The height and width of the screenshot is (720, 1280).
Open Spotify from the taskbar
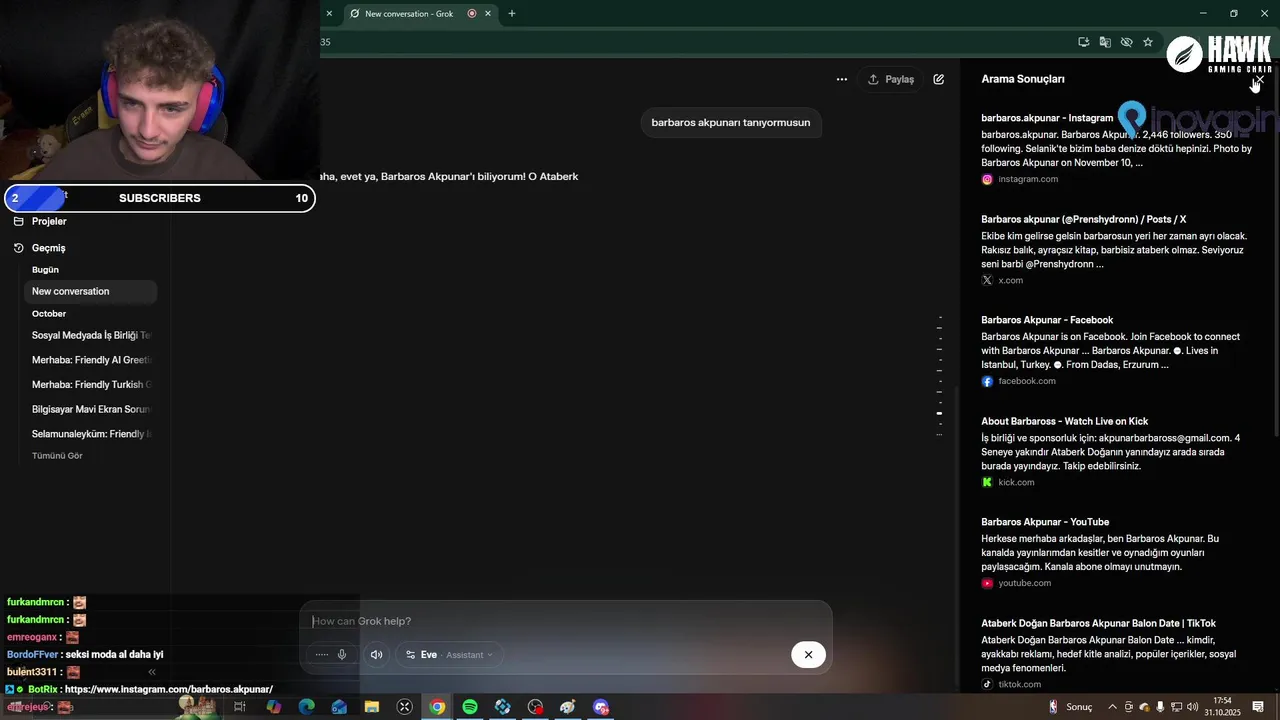[470, 707]
